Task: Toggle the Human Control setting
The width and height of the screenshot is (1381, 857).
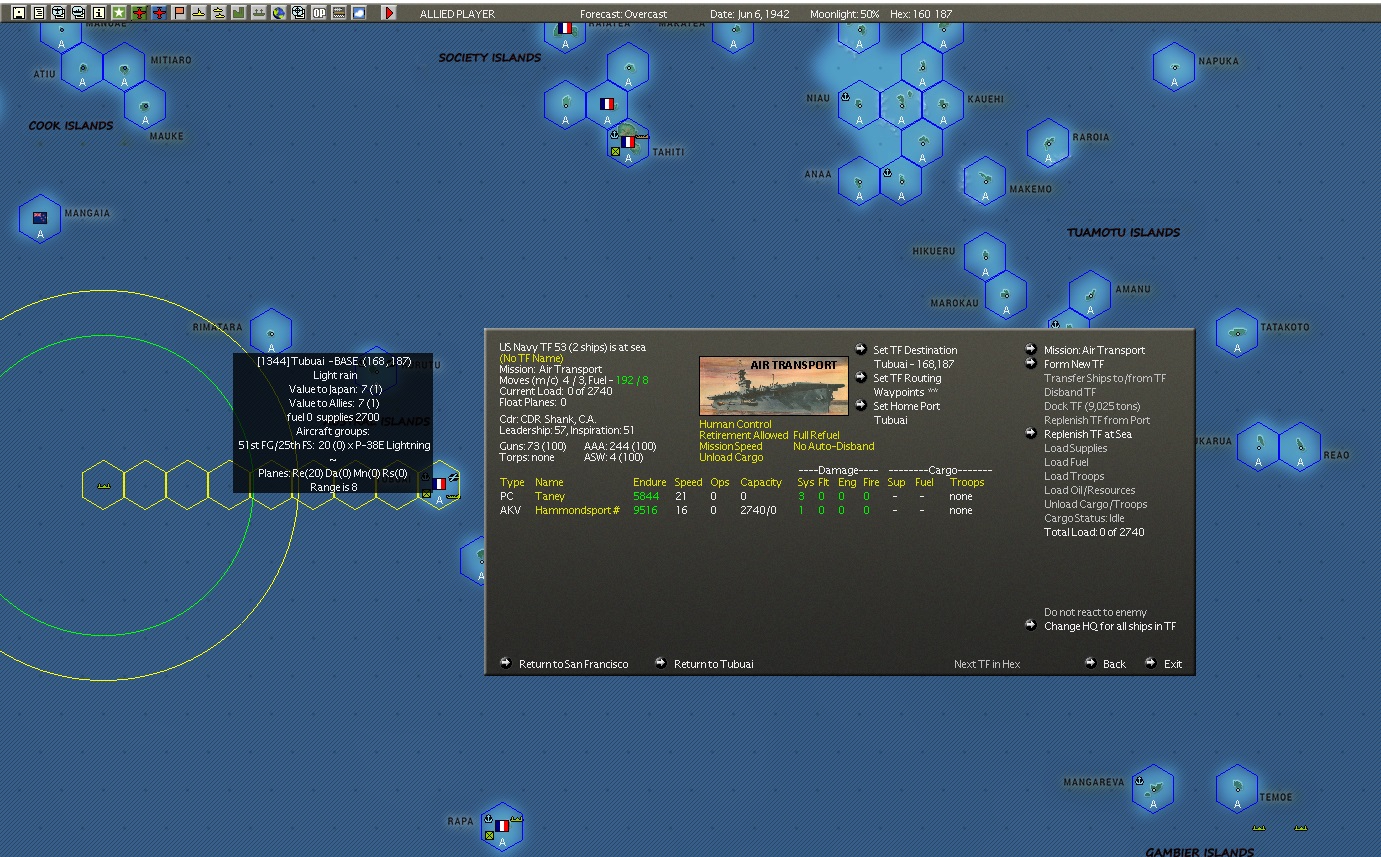Action: tap(735, 424)
